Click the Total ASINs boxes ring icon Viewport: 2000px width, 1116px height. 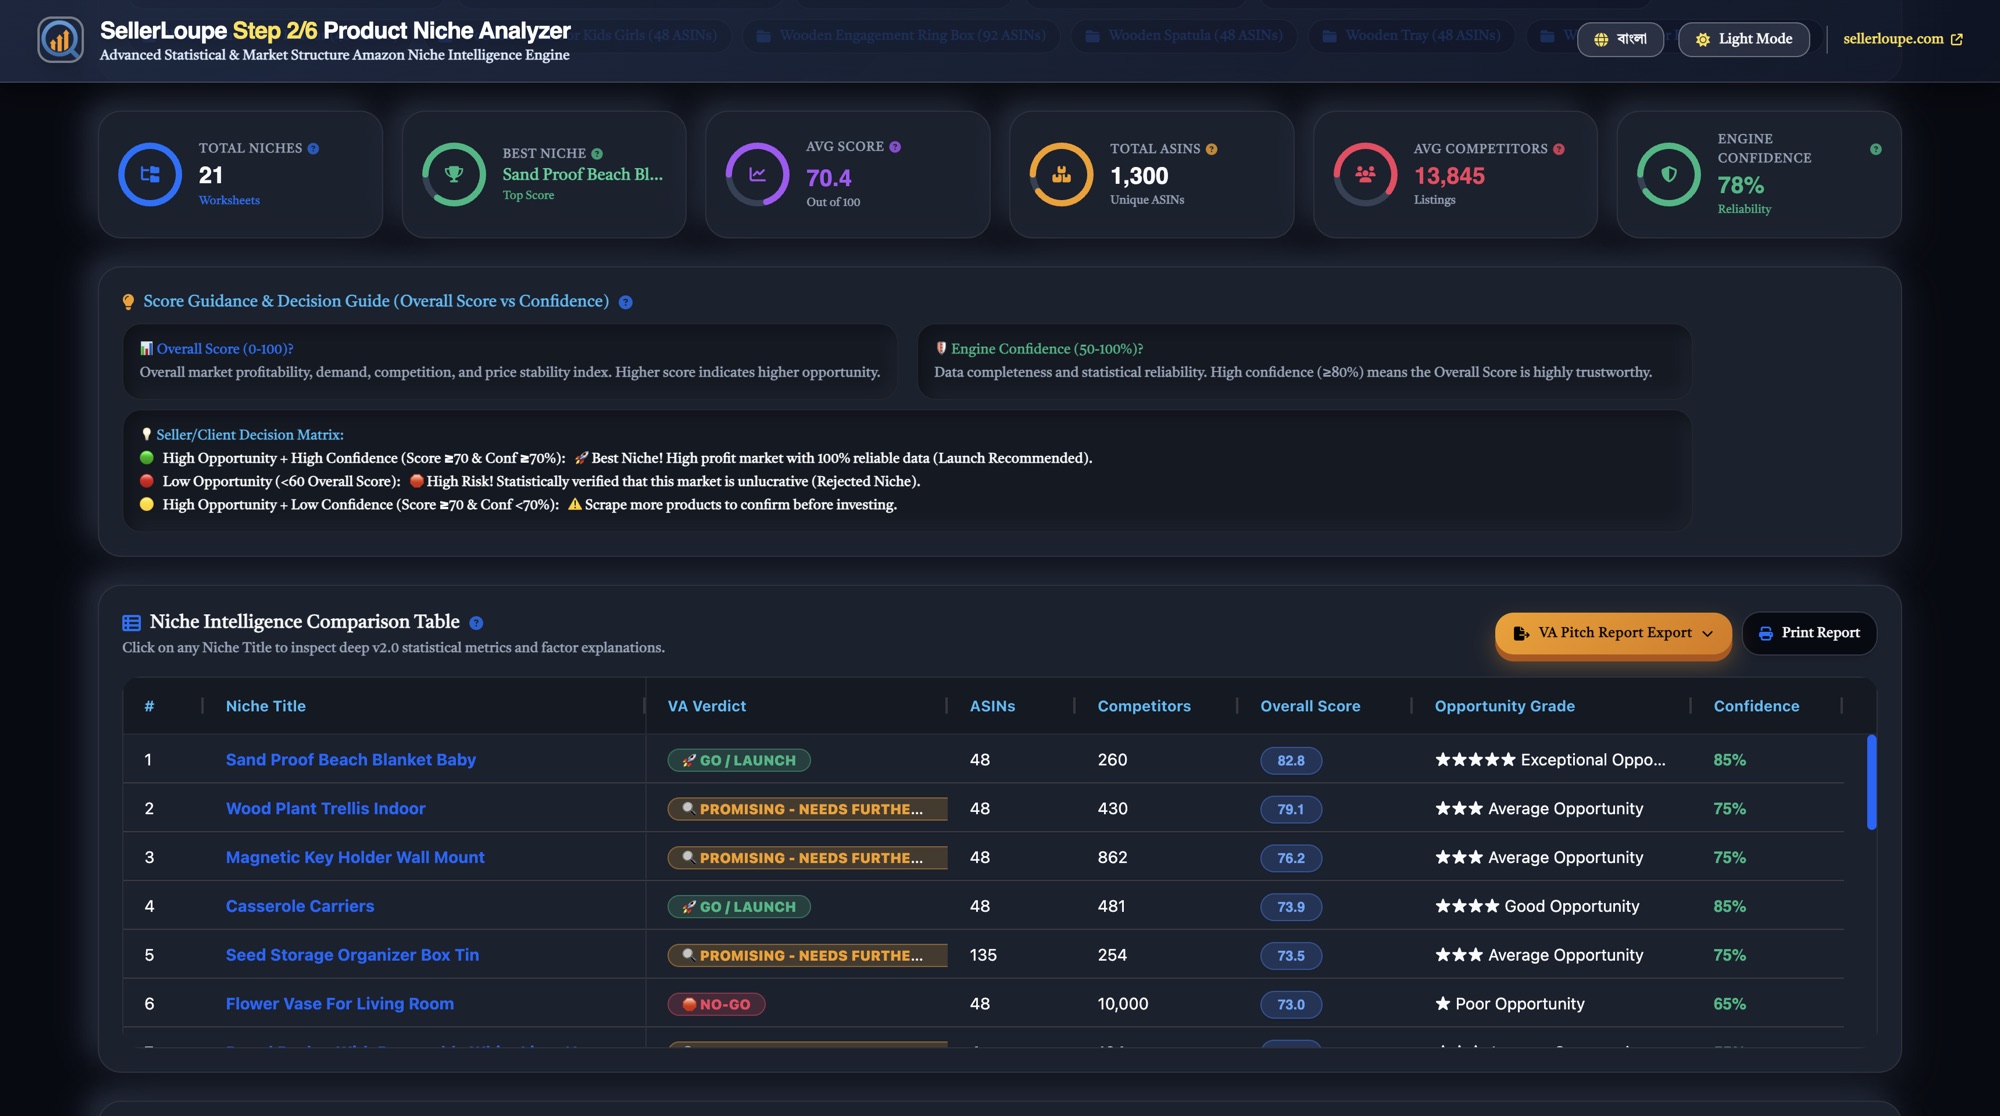click(x=1061, y=174)
